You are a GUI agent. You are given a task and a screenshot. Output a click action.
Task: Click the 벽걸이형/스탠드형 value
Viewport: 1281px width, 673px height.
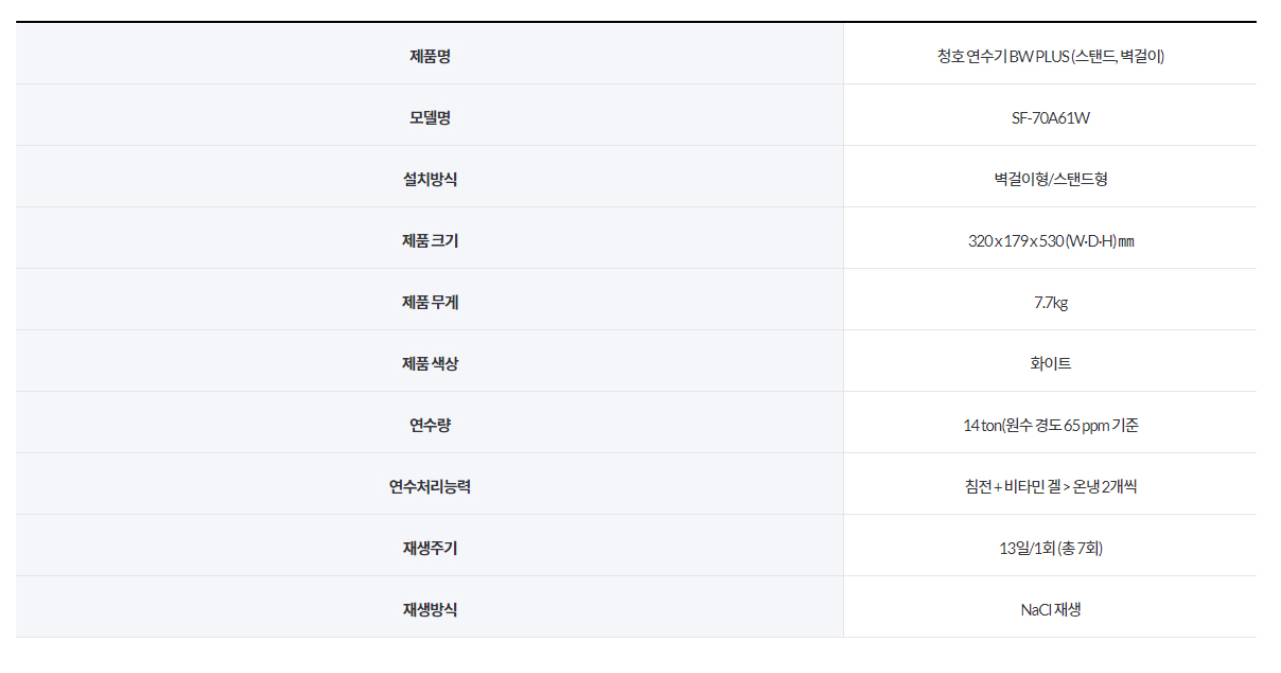(1050, 180)
